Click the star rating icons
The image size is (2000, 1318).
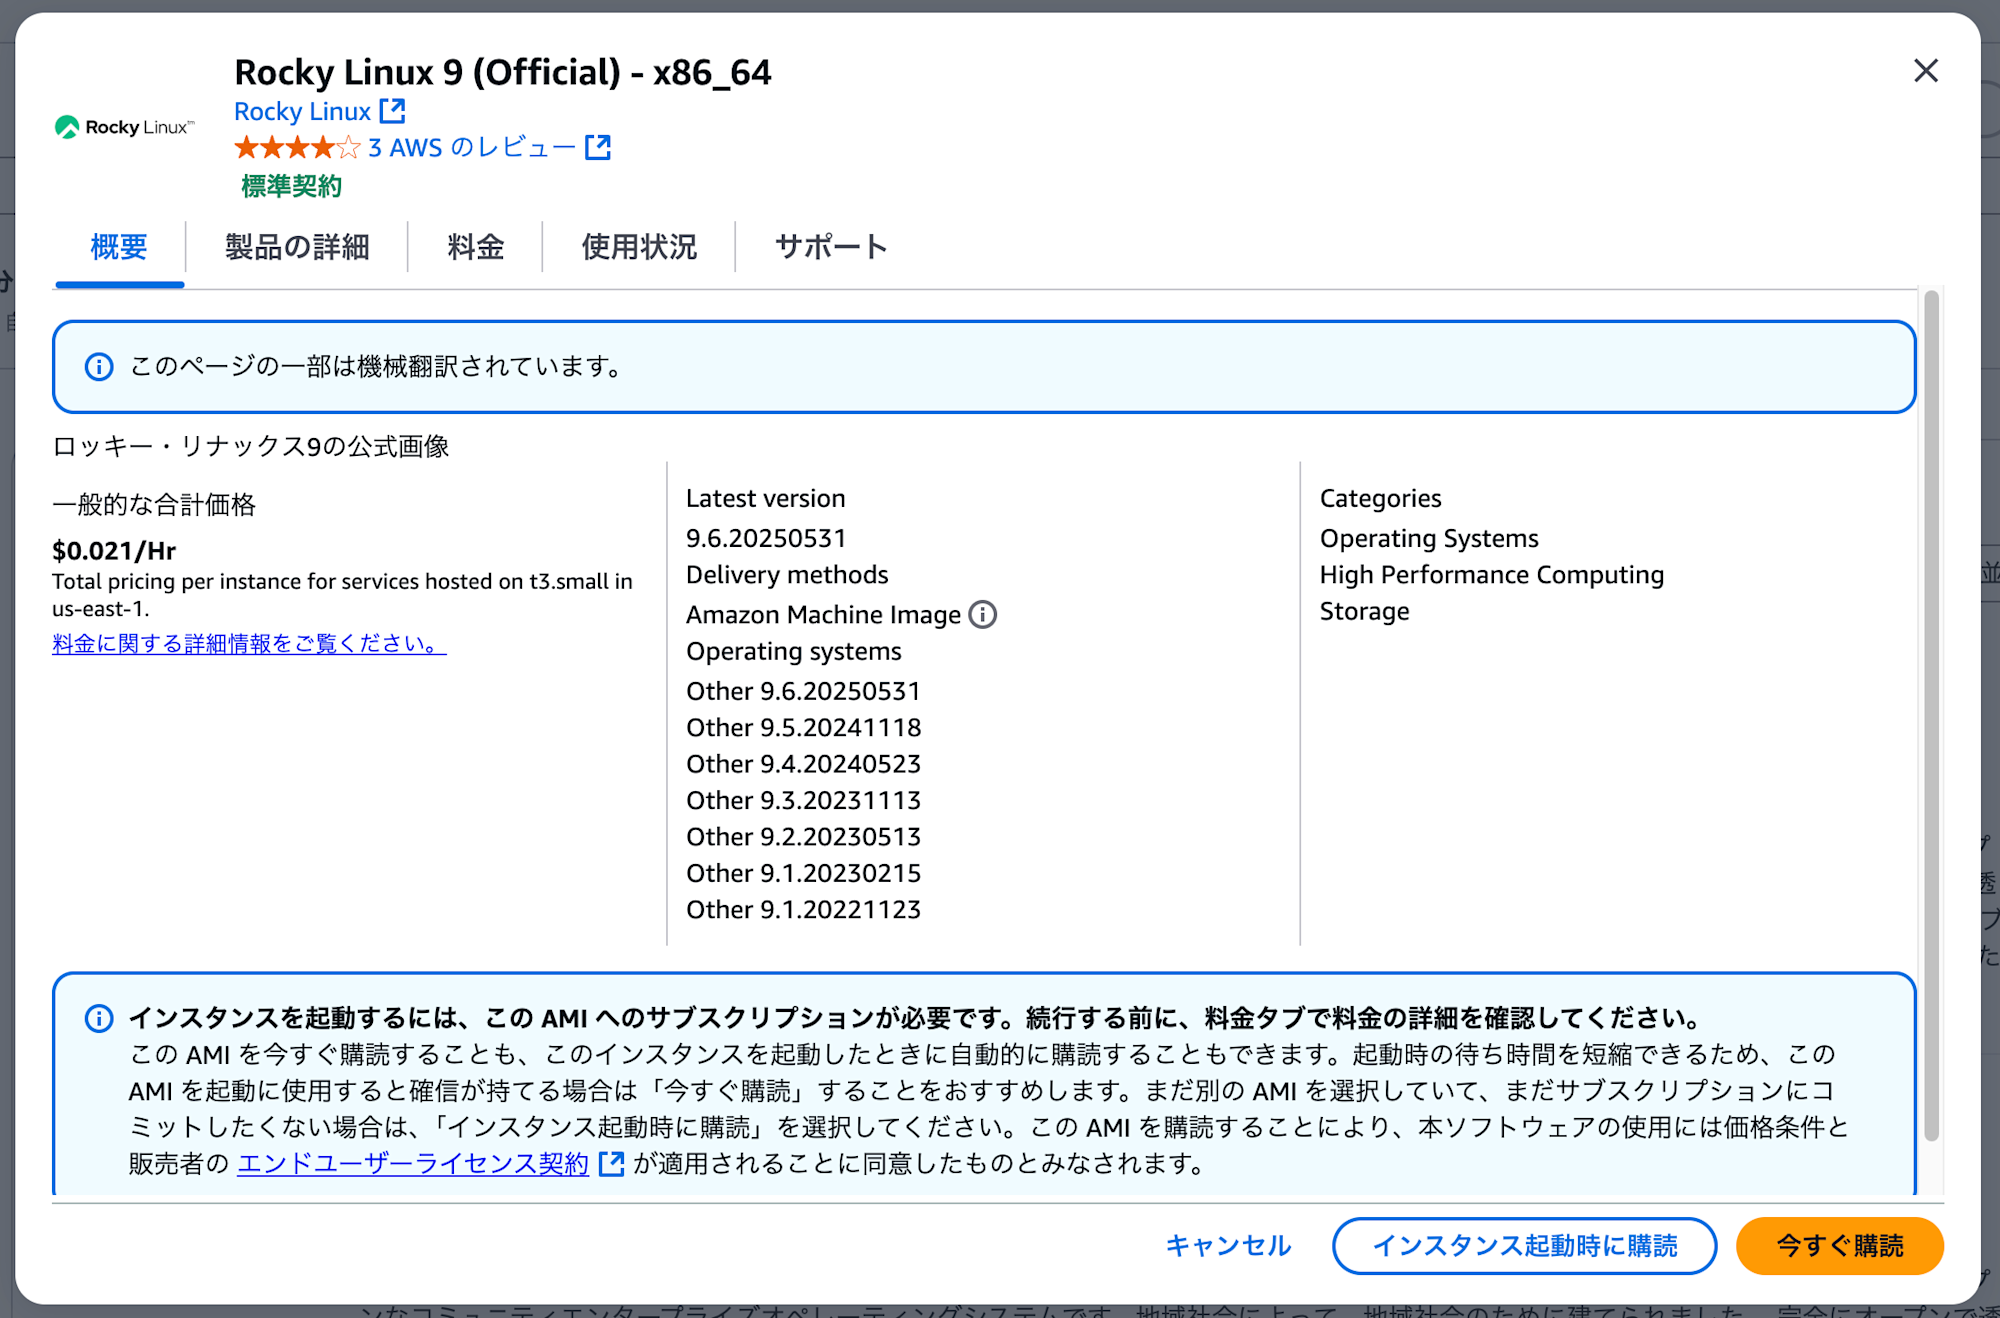(297, 148)
